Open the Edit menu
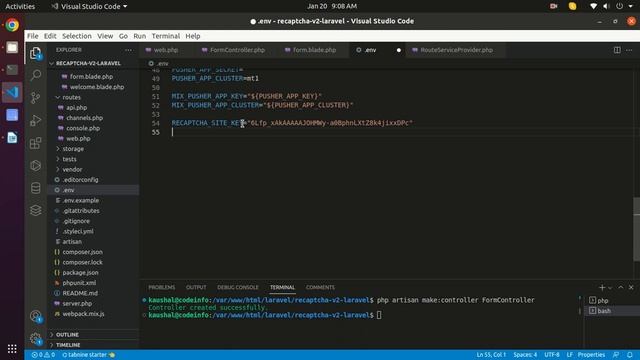 50,36
